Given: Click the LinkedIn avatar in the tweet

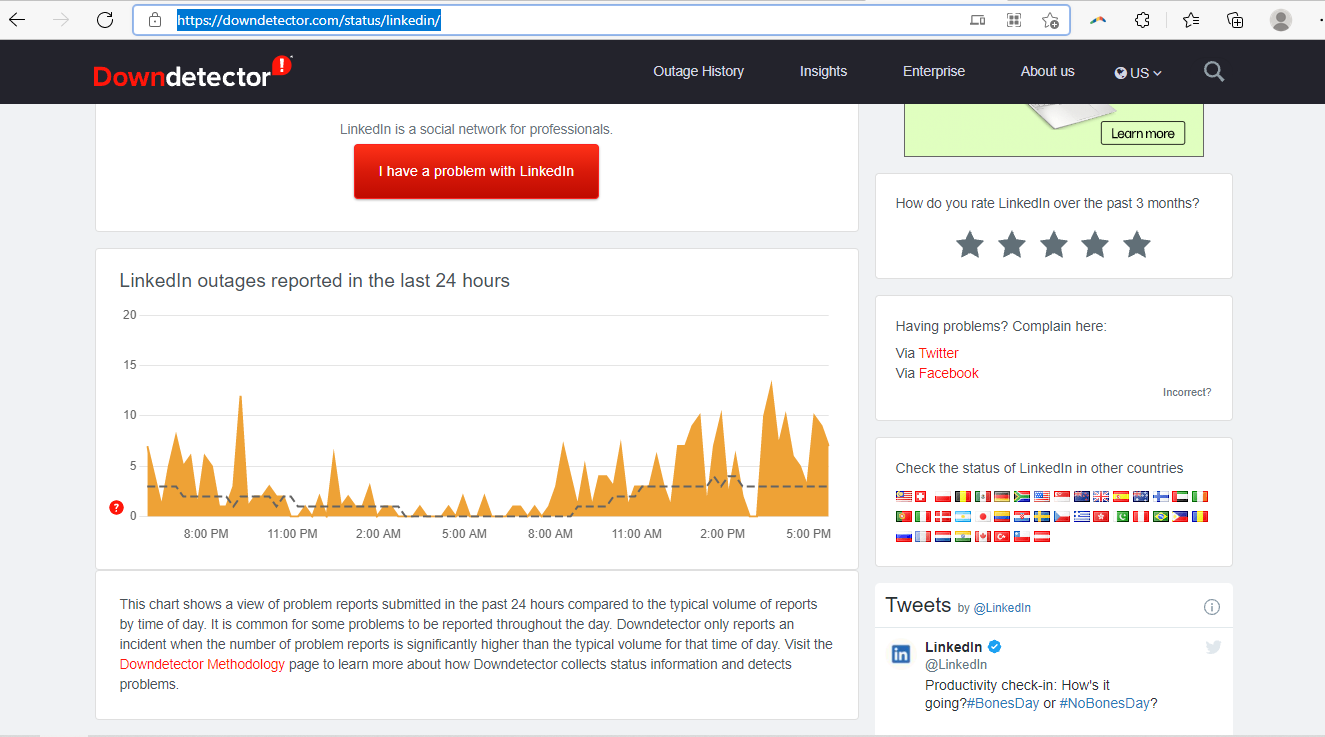Looking at the screenshot, I should pos(901,654).
